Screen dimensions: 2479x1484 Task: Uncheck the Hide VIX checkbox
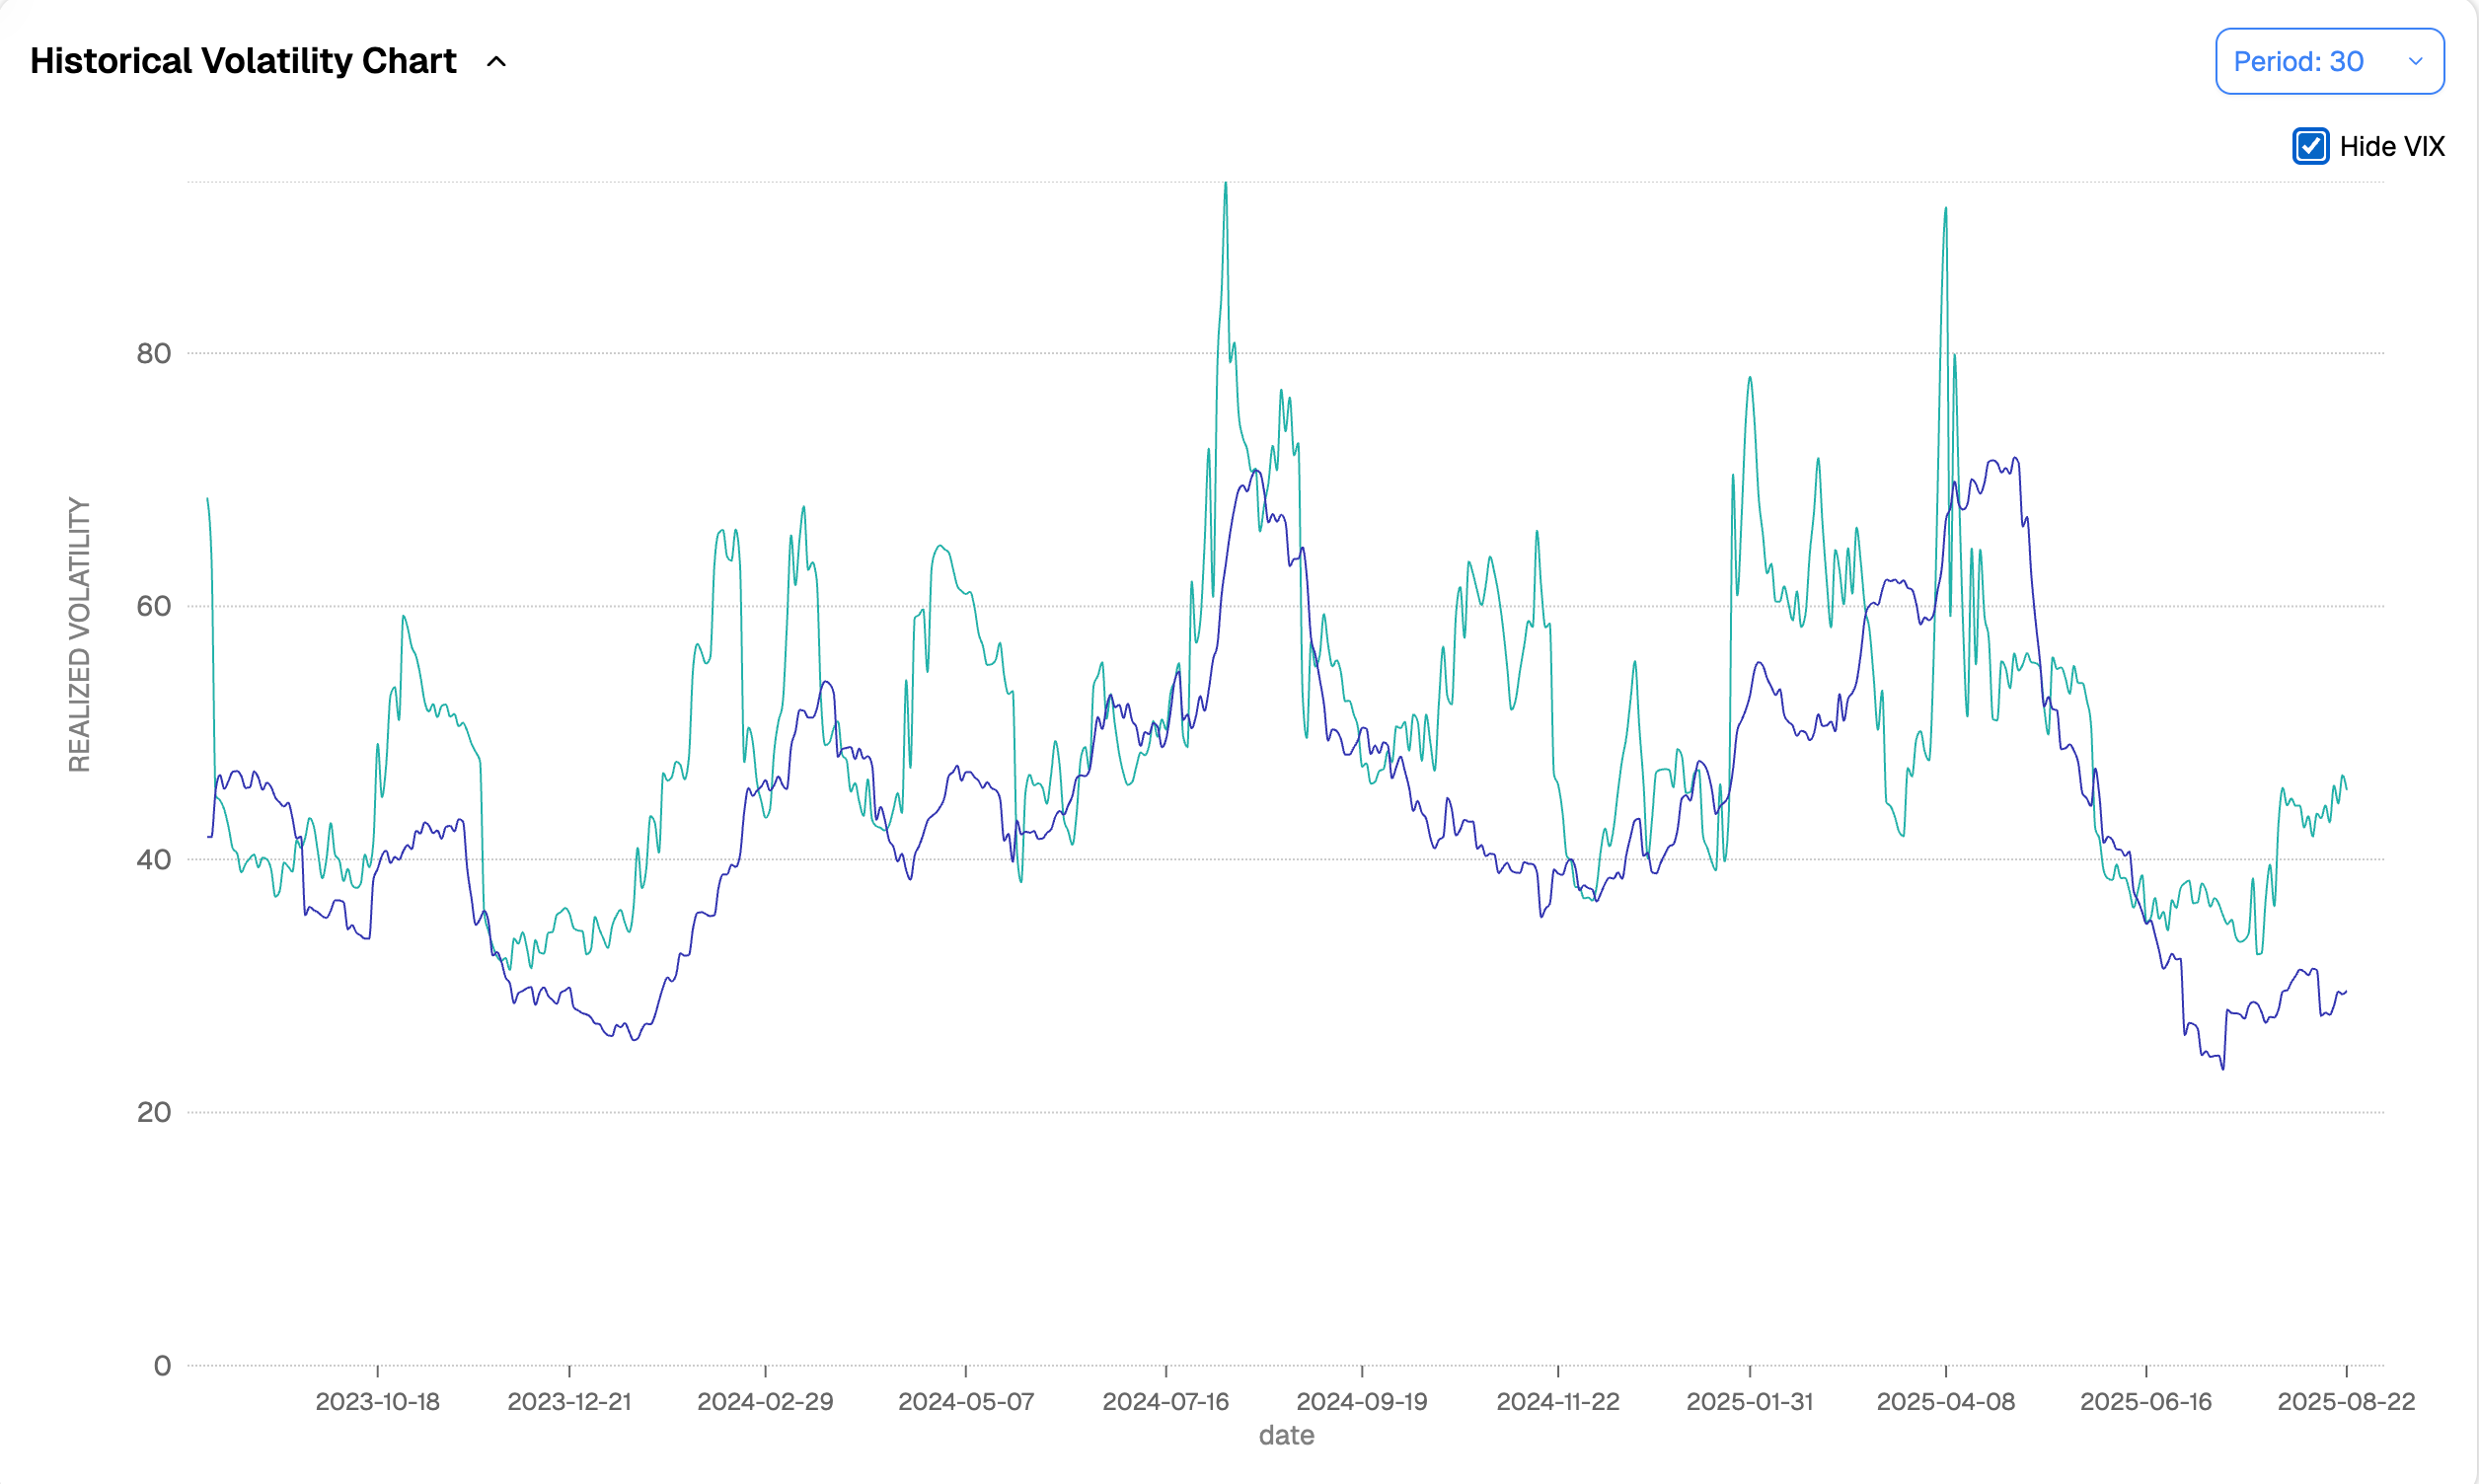point(2310,146)
